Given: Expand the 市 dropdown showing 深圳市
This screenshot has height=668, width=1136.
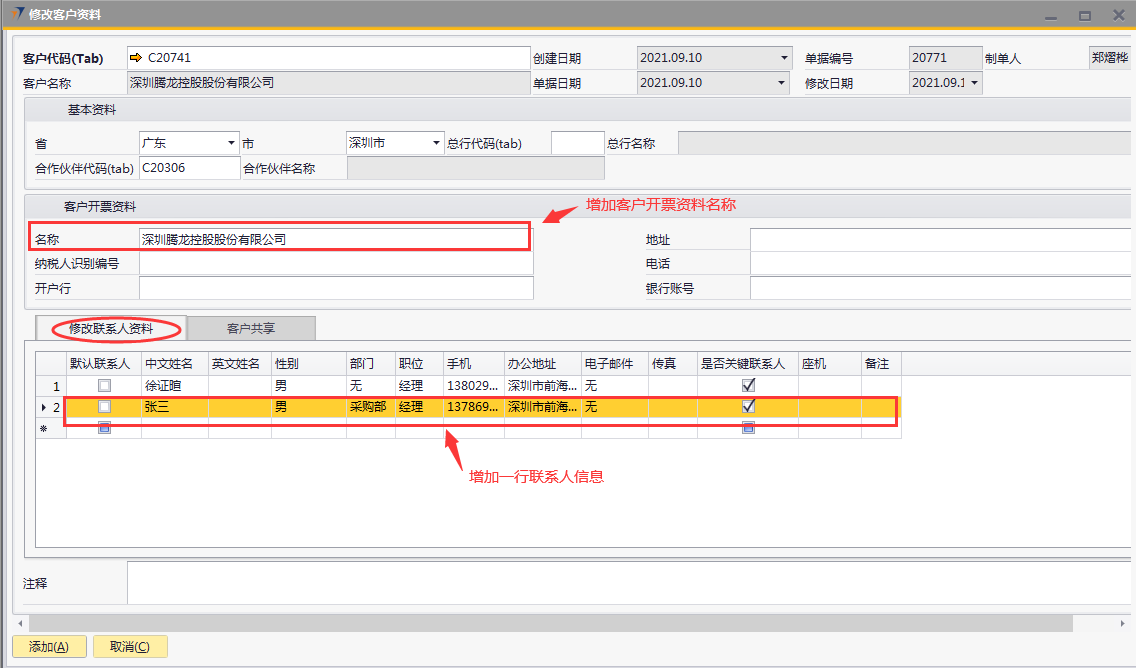Looking at the screenshot, I should pyautogui.click(x=436, y=143).
